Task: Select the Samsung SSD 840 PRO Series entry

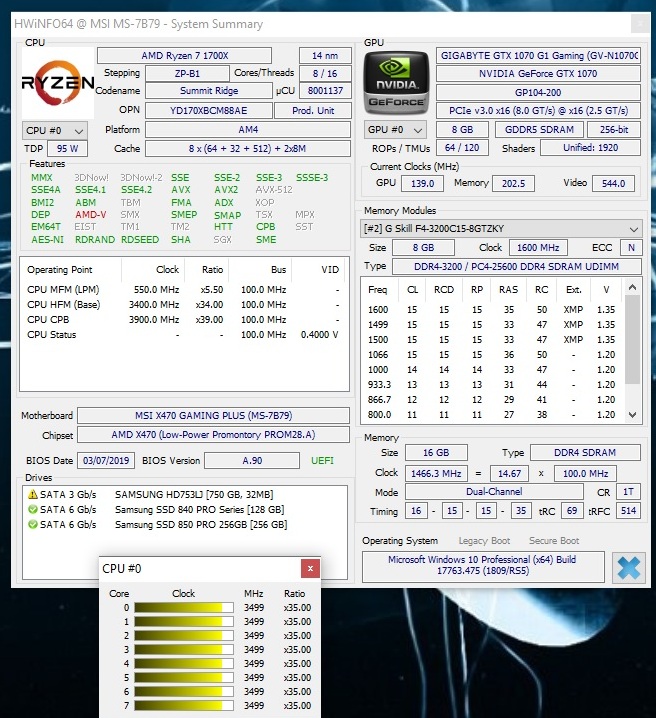Action: point(200,510)
